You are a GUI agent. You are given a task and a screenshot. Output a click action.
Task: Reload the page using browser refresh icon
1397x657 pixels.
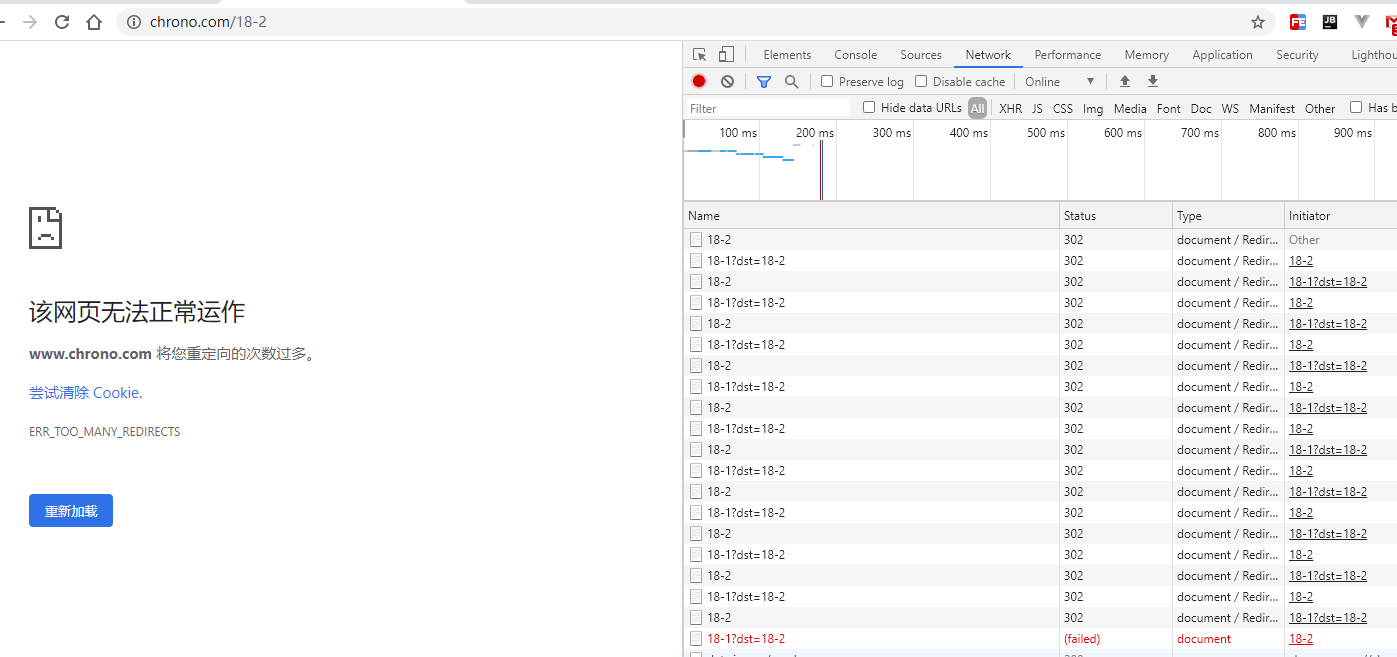tap(62, 22)
